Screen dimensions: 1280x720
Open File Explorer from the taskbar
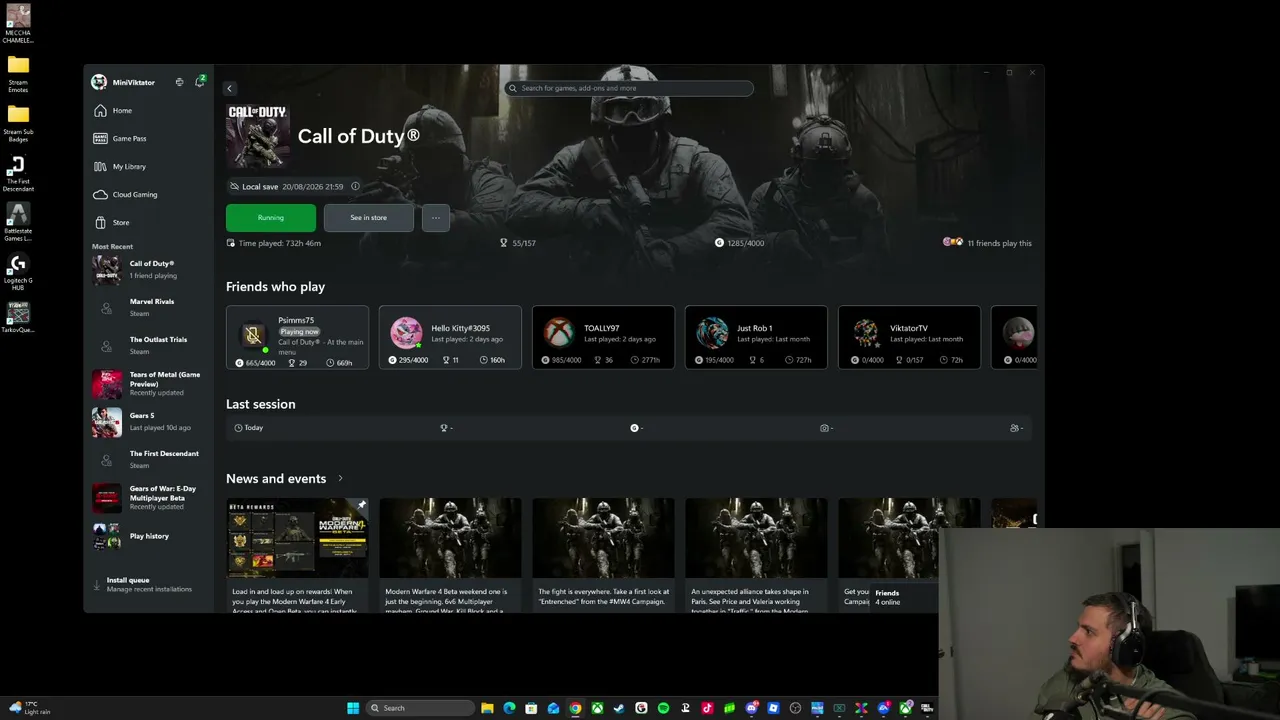[487, 708]
